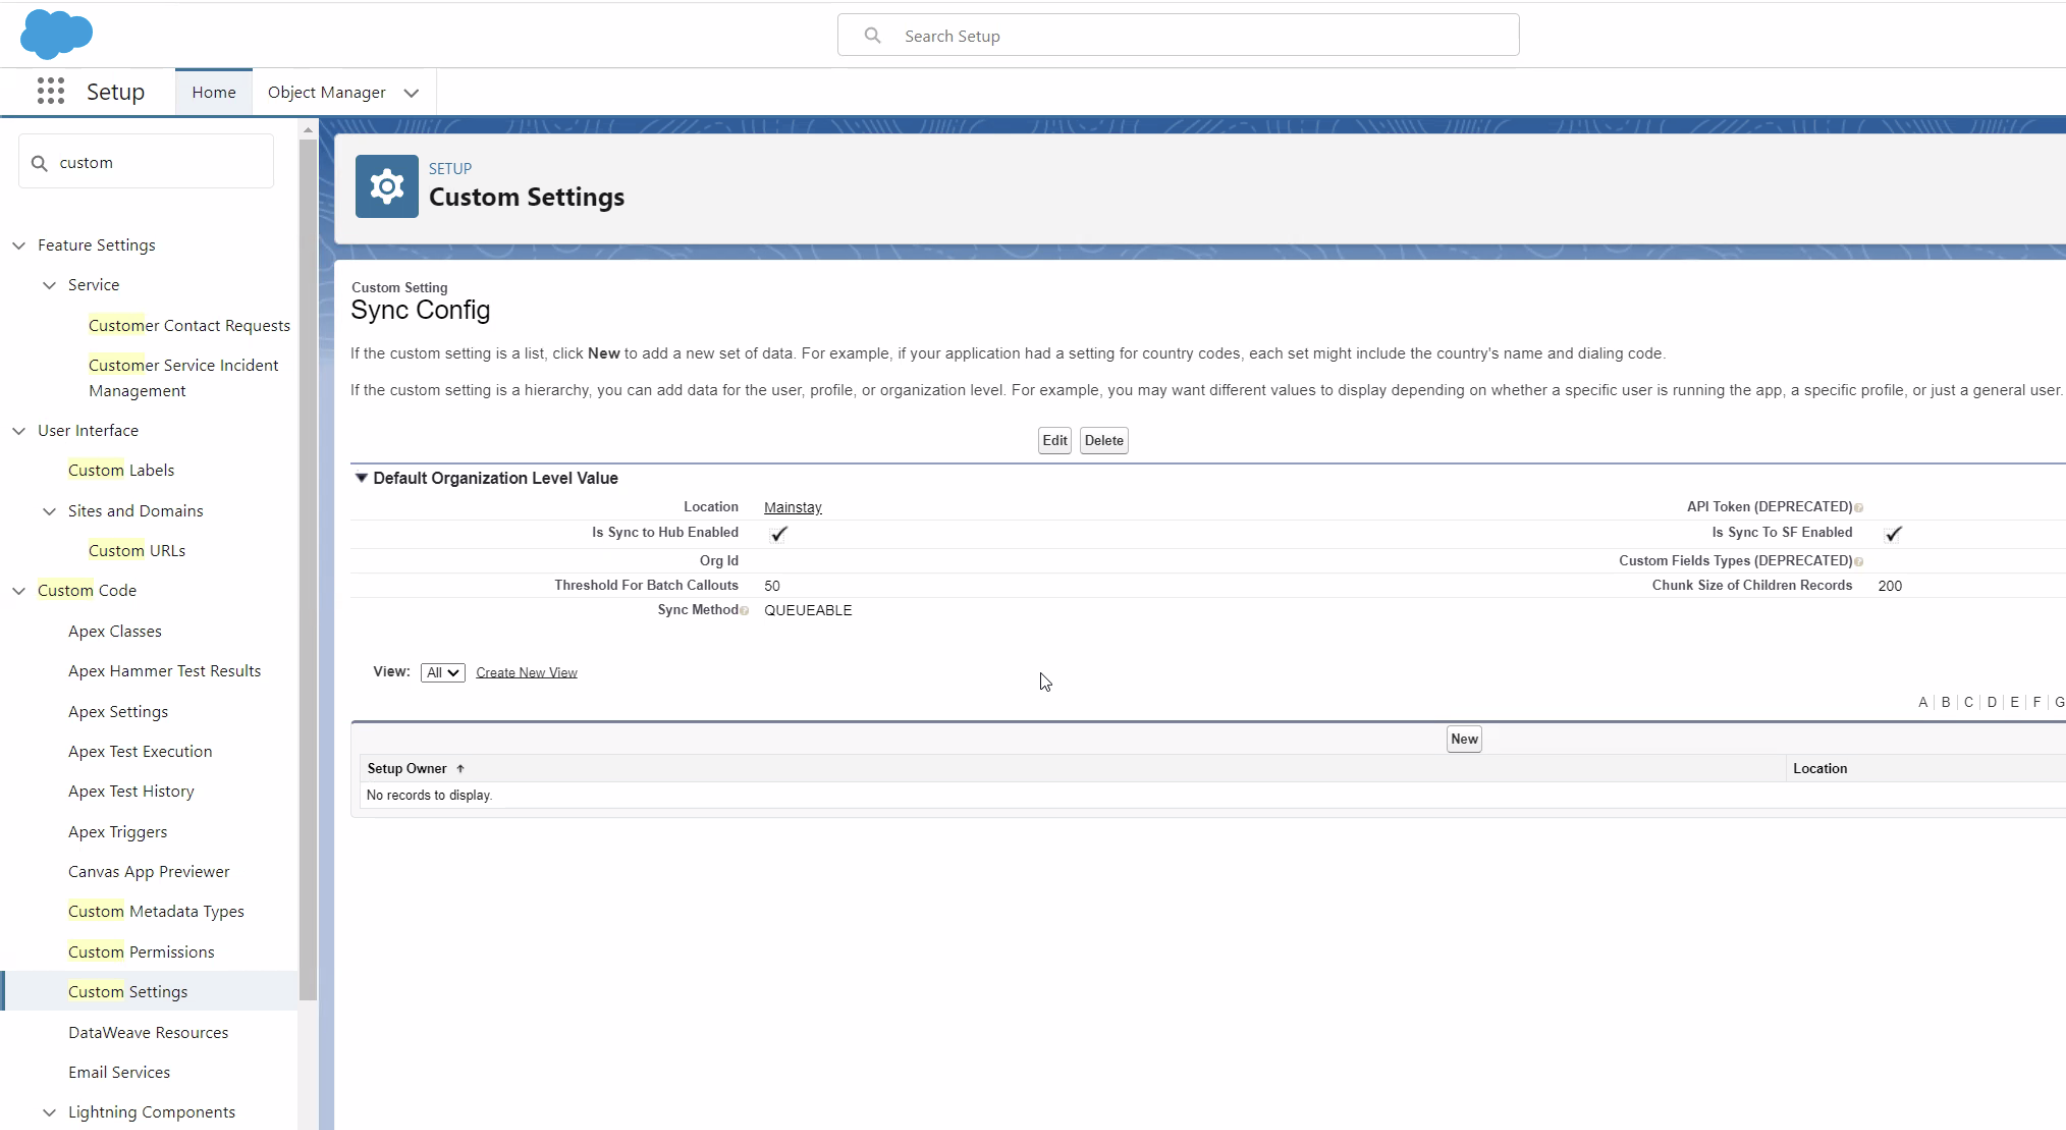Open DataWeave Resources

pyautogui.click(x=148, y=1032)
